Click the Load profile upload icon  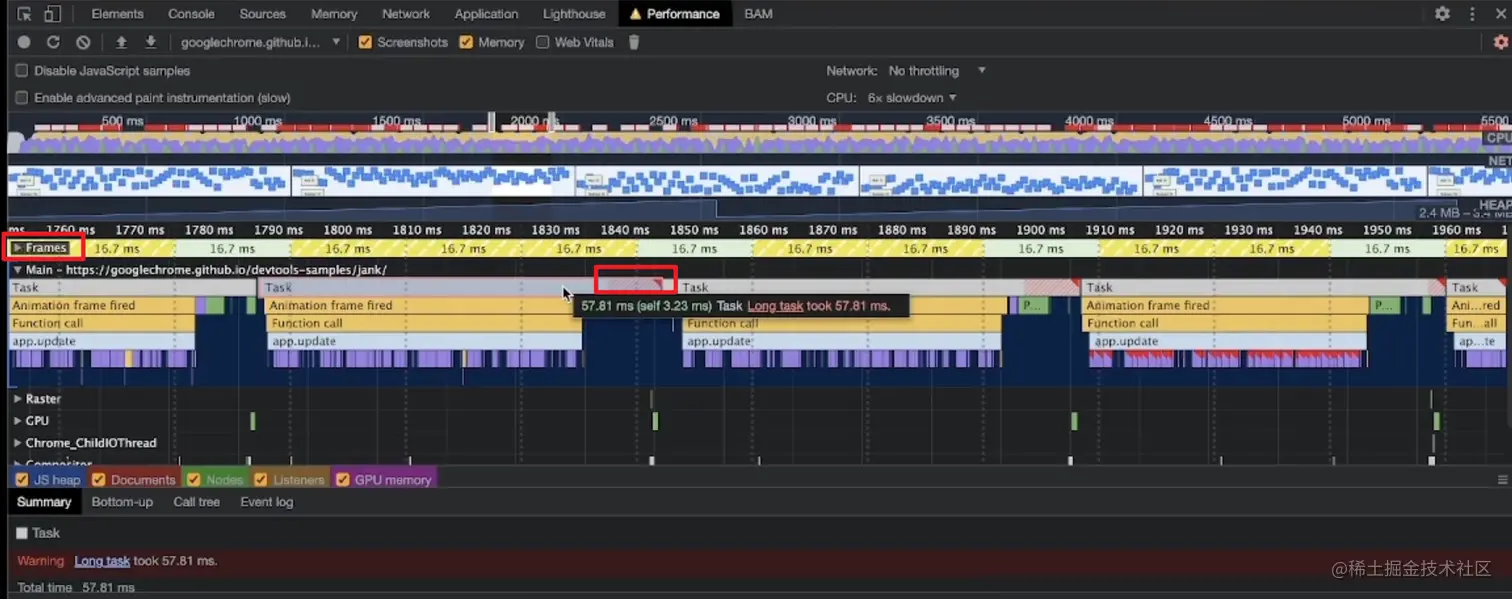[121, 42]
